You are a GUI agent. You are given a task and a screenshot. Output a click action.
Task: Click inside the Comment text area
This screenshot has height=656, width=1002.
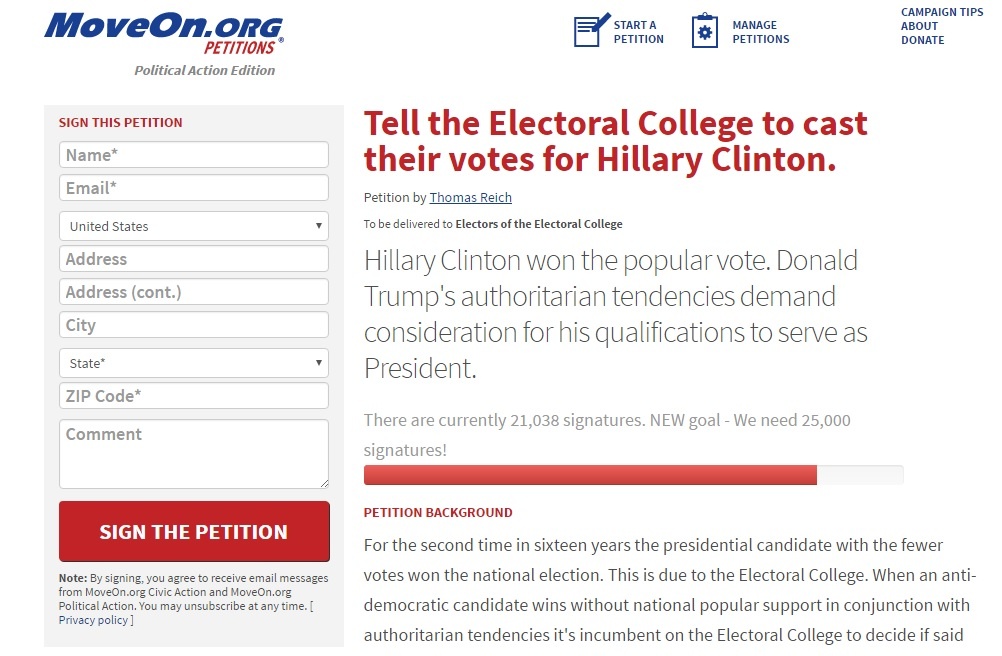[194, 454]
